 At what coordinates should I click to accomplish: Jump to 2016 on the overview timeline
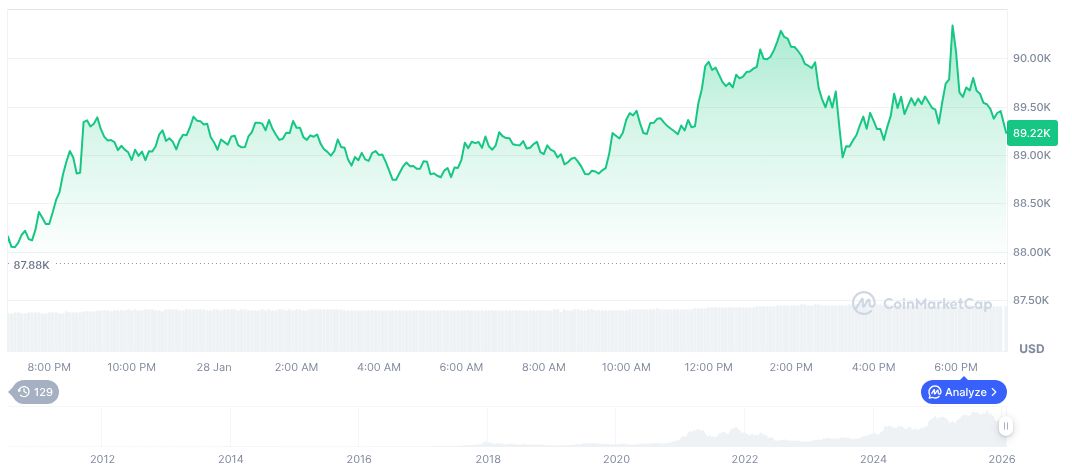tap(359, 459)
